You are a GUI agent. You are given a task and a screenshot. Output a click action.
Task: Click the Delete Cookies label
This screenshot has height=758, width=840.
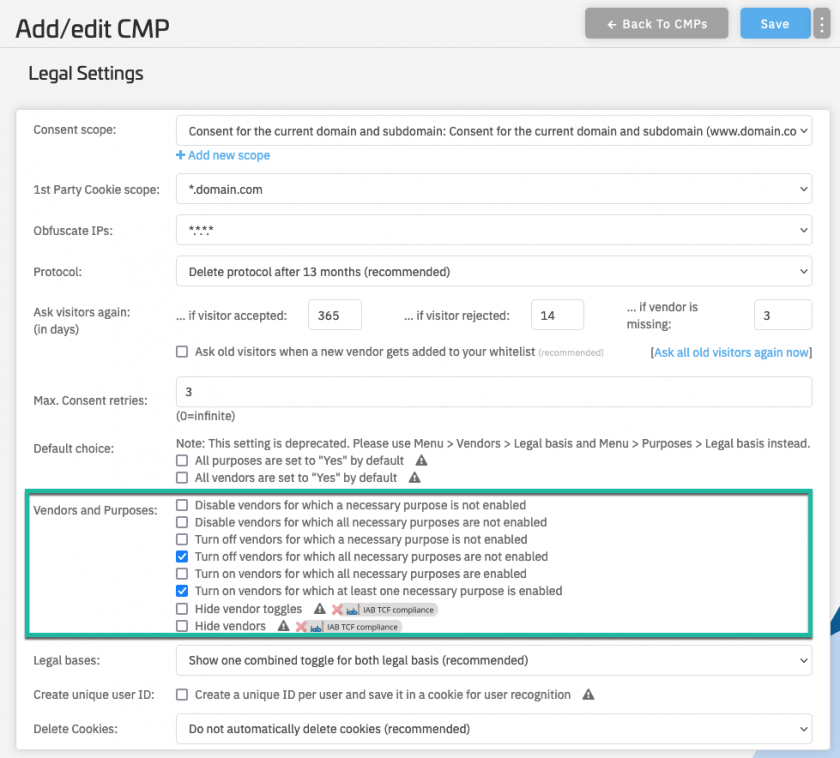pyautogui.click(x=76, y=729)
